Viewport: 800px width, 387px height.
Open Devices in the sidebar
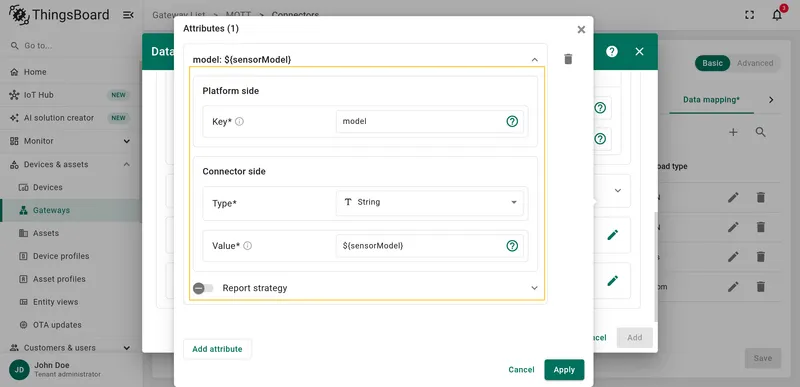tap(71, 187)
